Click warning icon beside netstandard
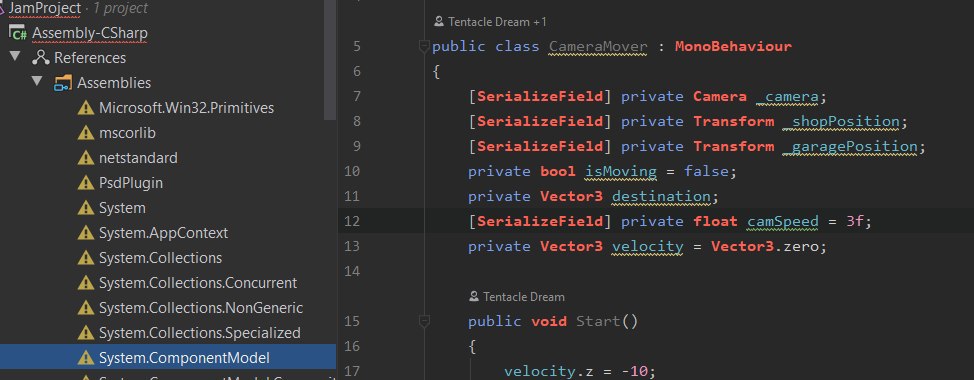 tap(86, 158)
